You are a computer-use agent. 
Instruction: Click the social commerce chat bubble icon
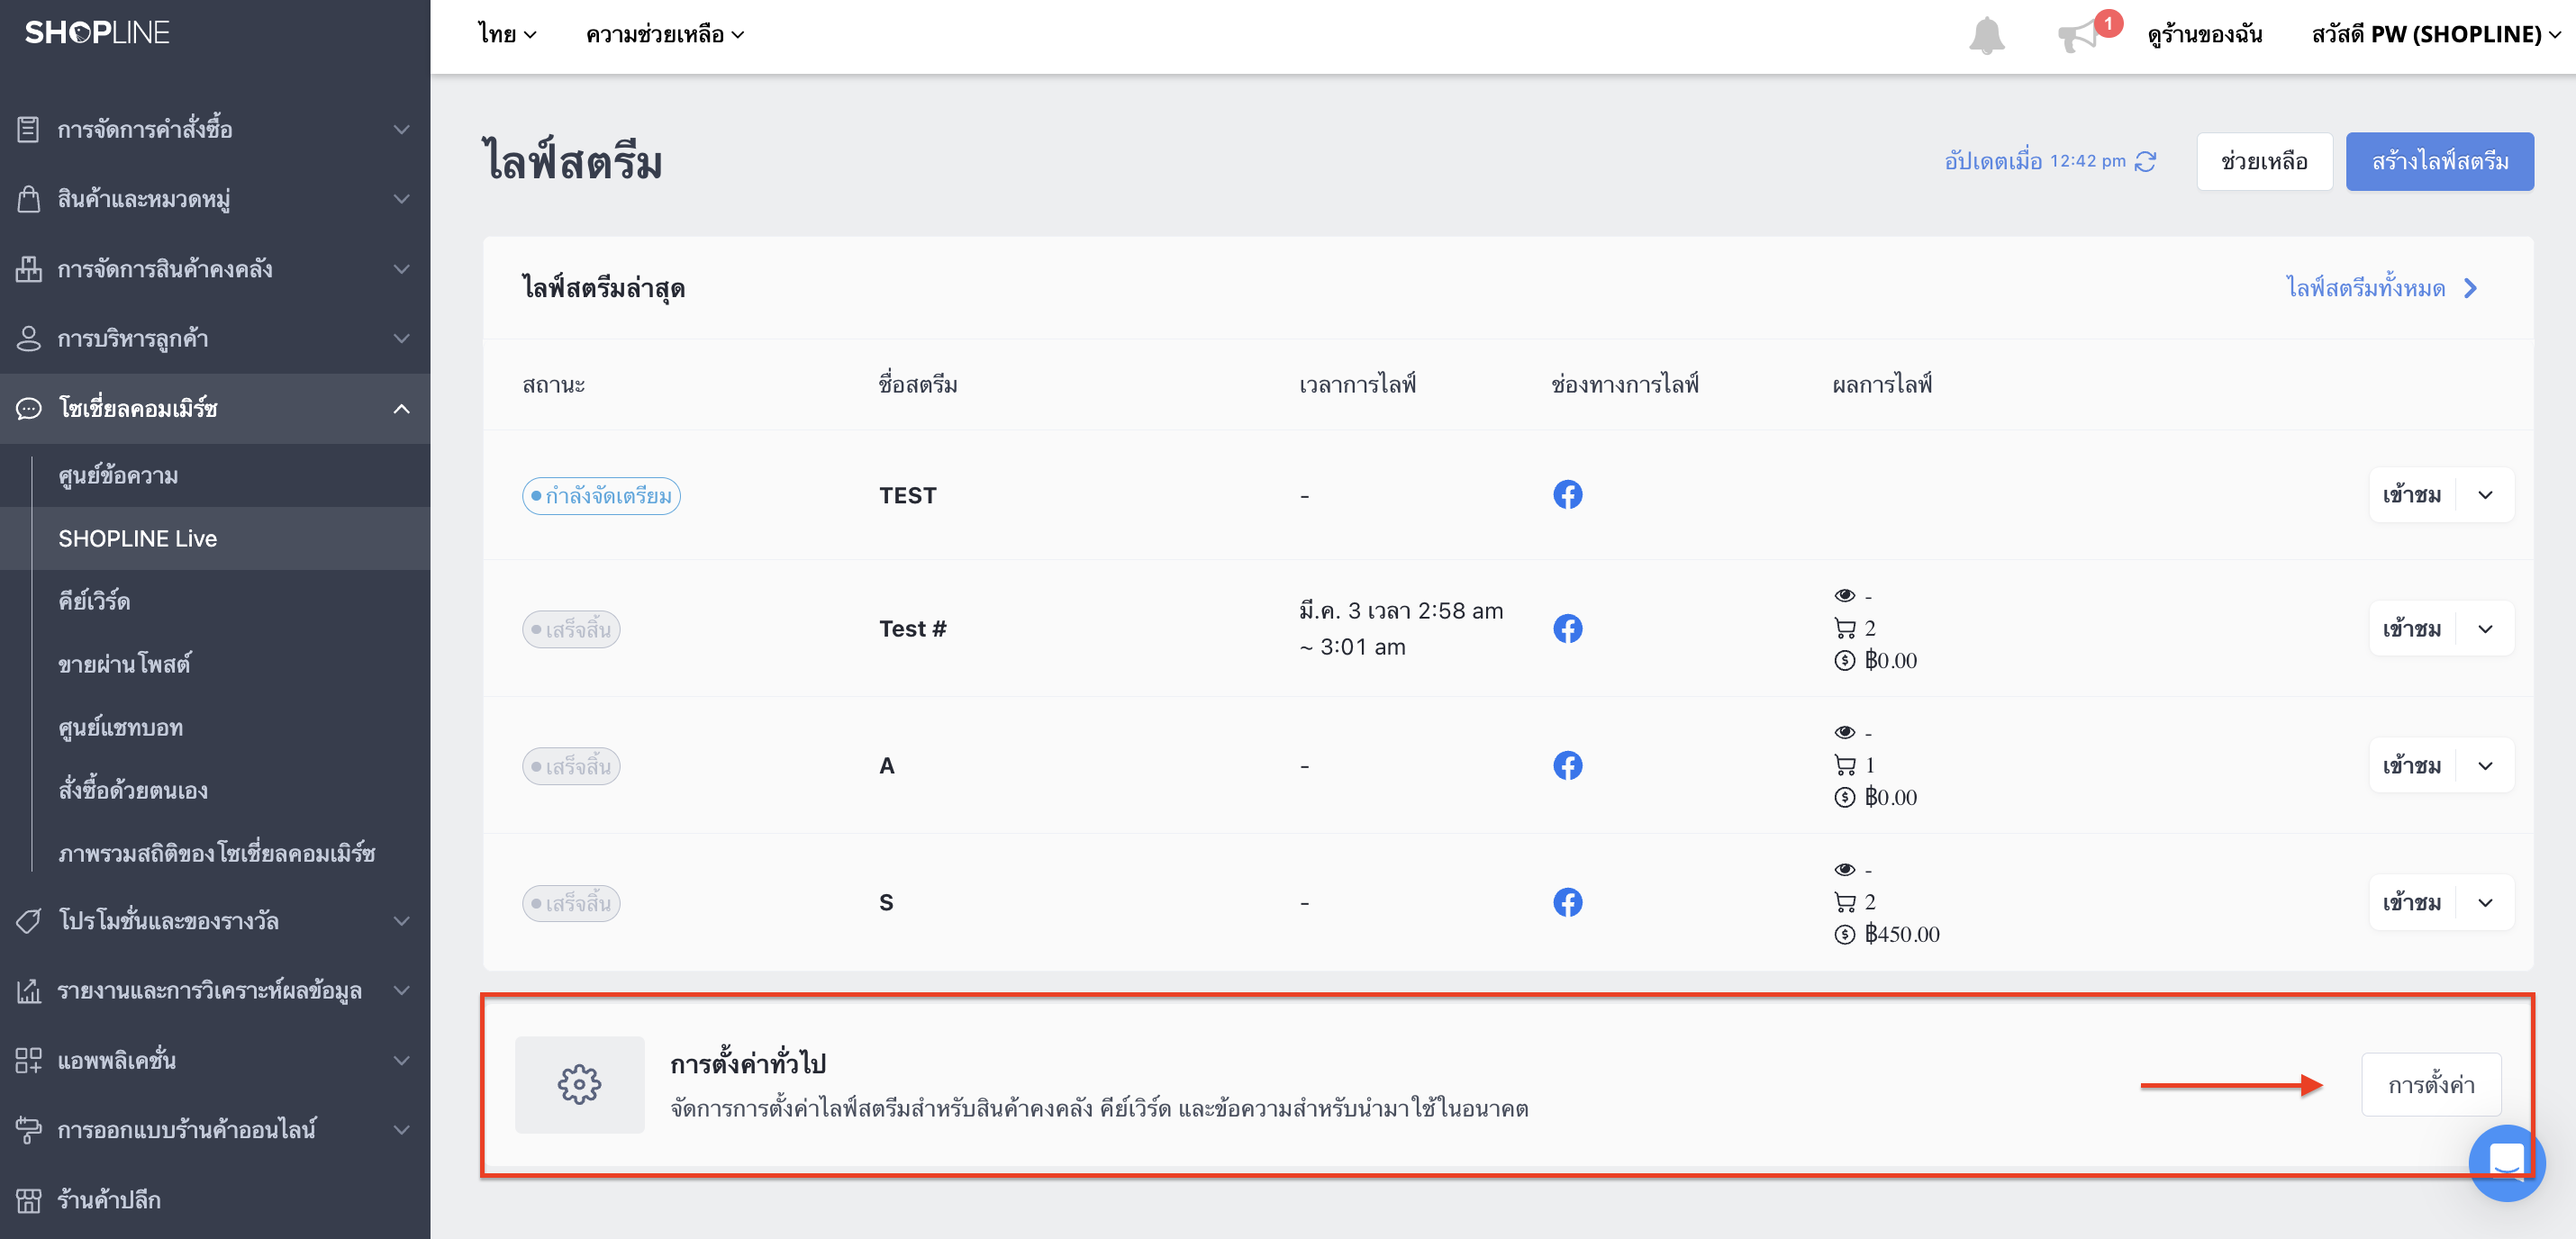[28, 408]
